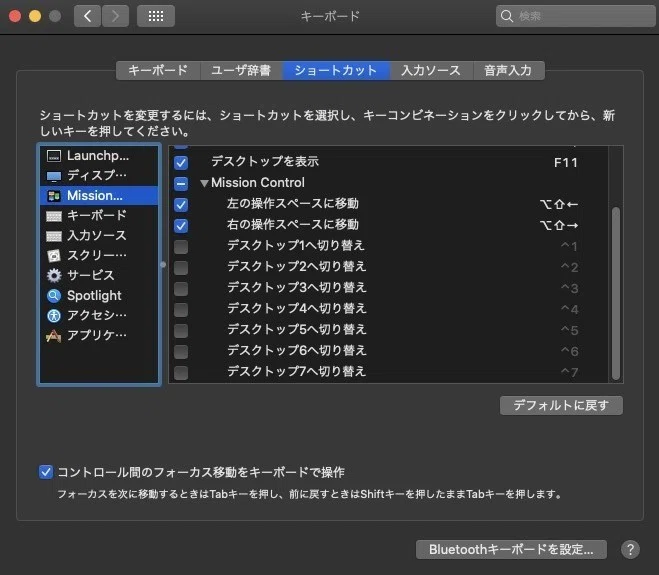Enable デスクトップ6へ切り替え checkbox
This screenshot has width=659, height=575.
[x=181, y=351]
